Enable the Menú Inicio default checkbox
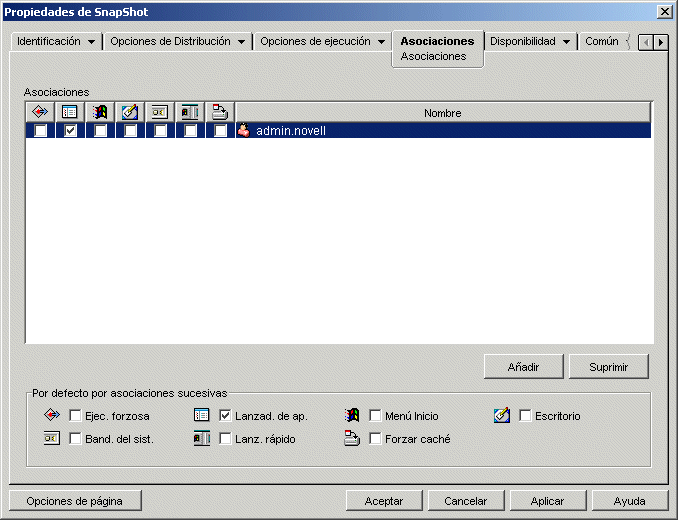Screen dimensions: 678x520 point(375,416)
